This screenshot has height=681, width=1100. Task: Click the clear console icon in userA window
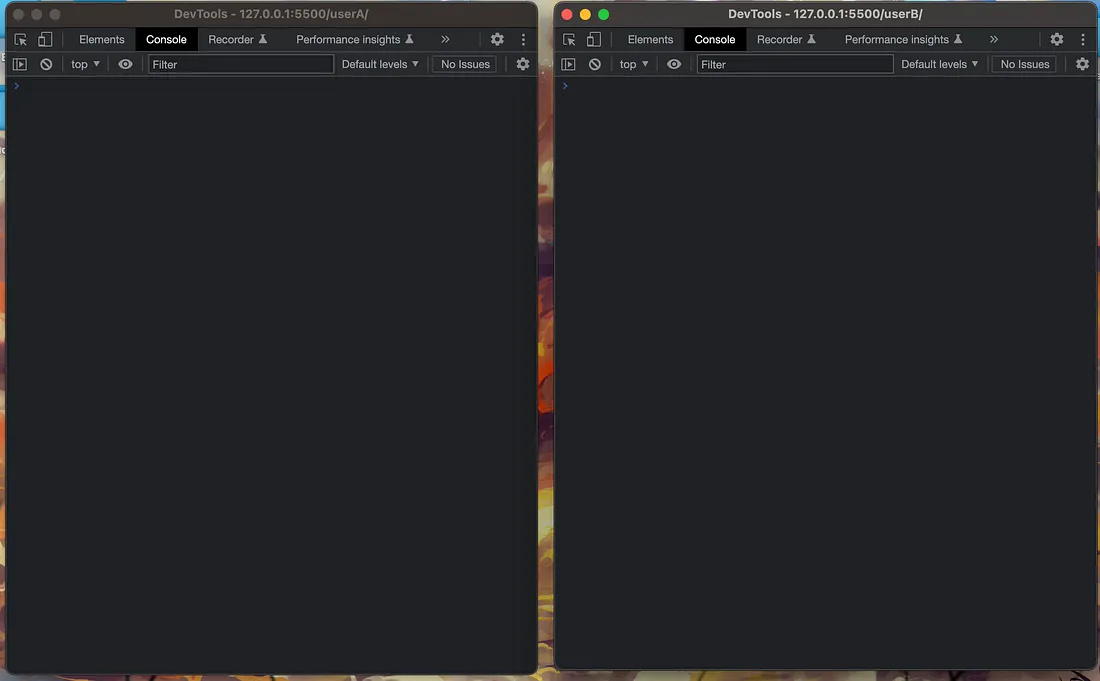pos(46,64)
